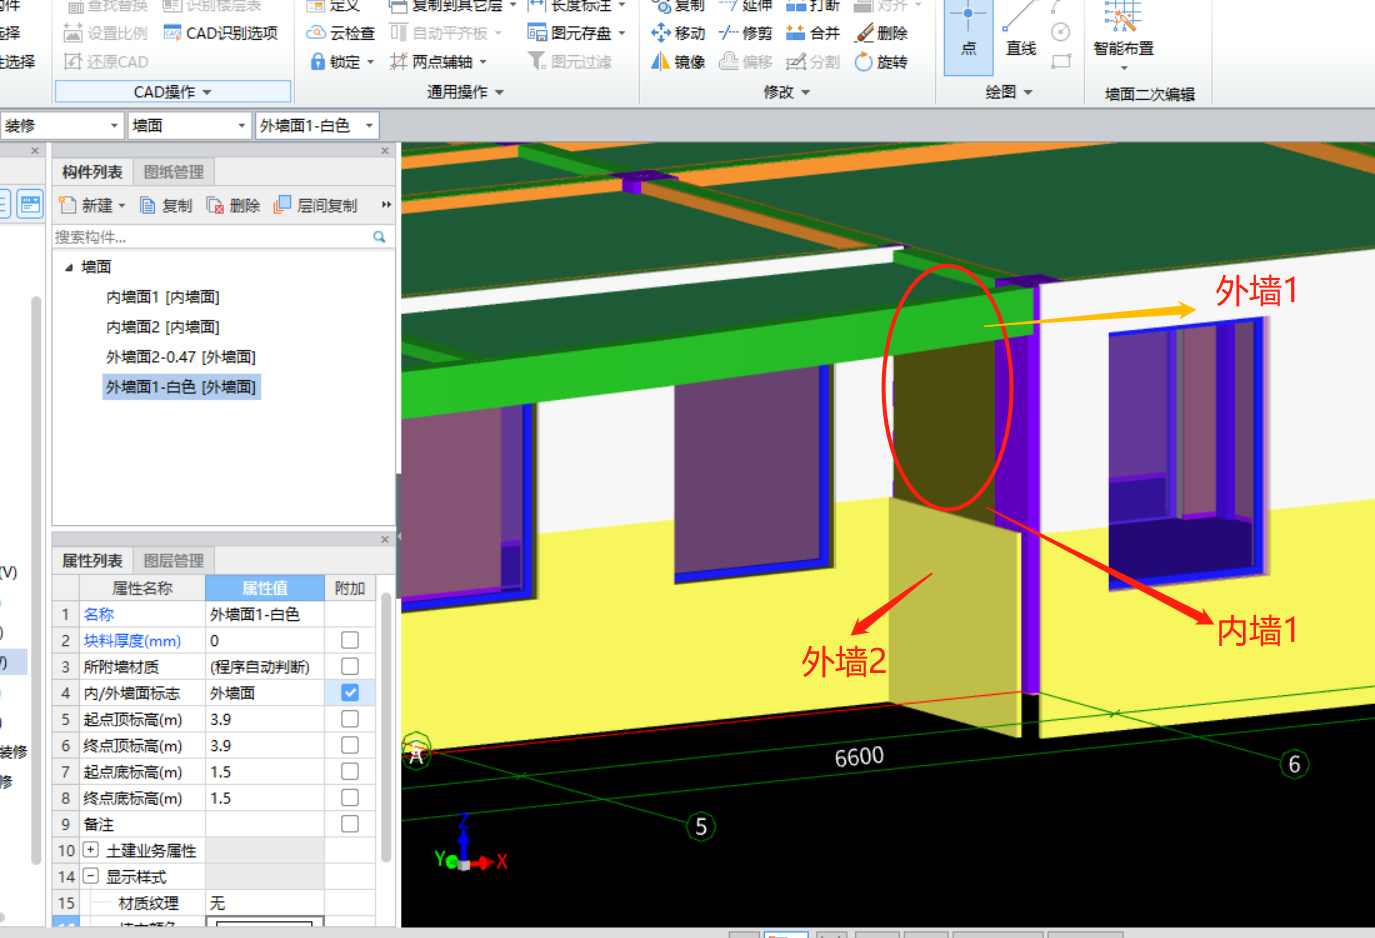Image resolution: width=1375 pixels, height=938 pixels.
Task: Toggle checkbox for 起点顶标高(m) row
Action: (x=350, y=719)
